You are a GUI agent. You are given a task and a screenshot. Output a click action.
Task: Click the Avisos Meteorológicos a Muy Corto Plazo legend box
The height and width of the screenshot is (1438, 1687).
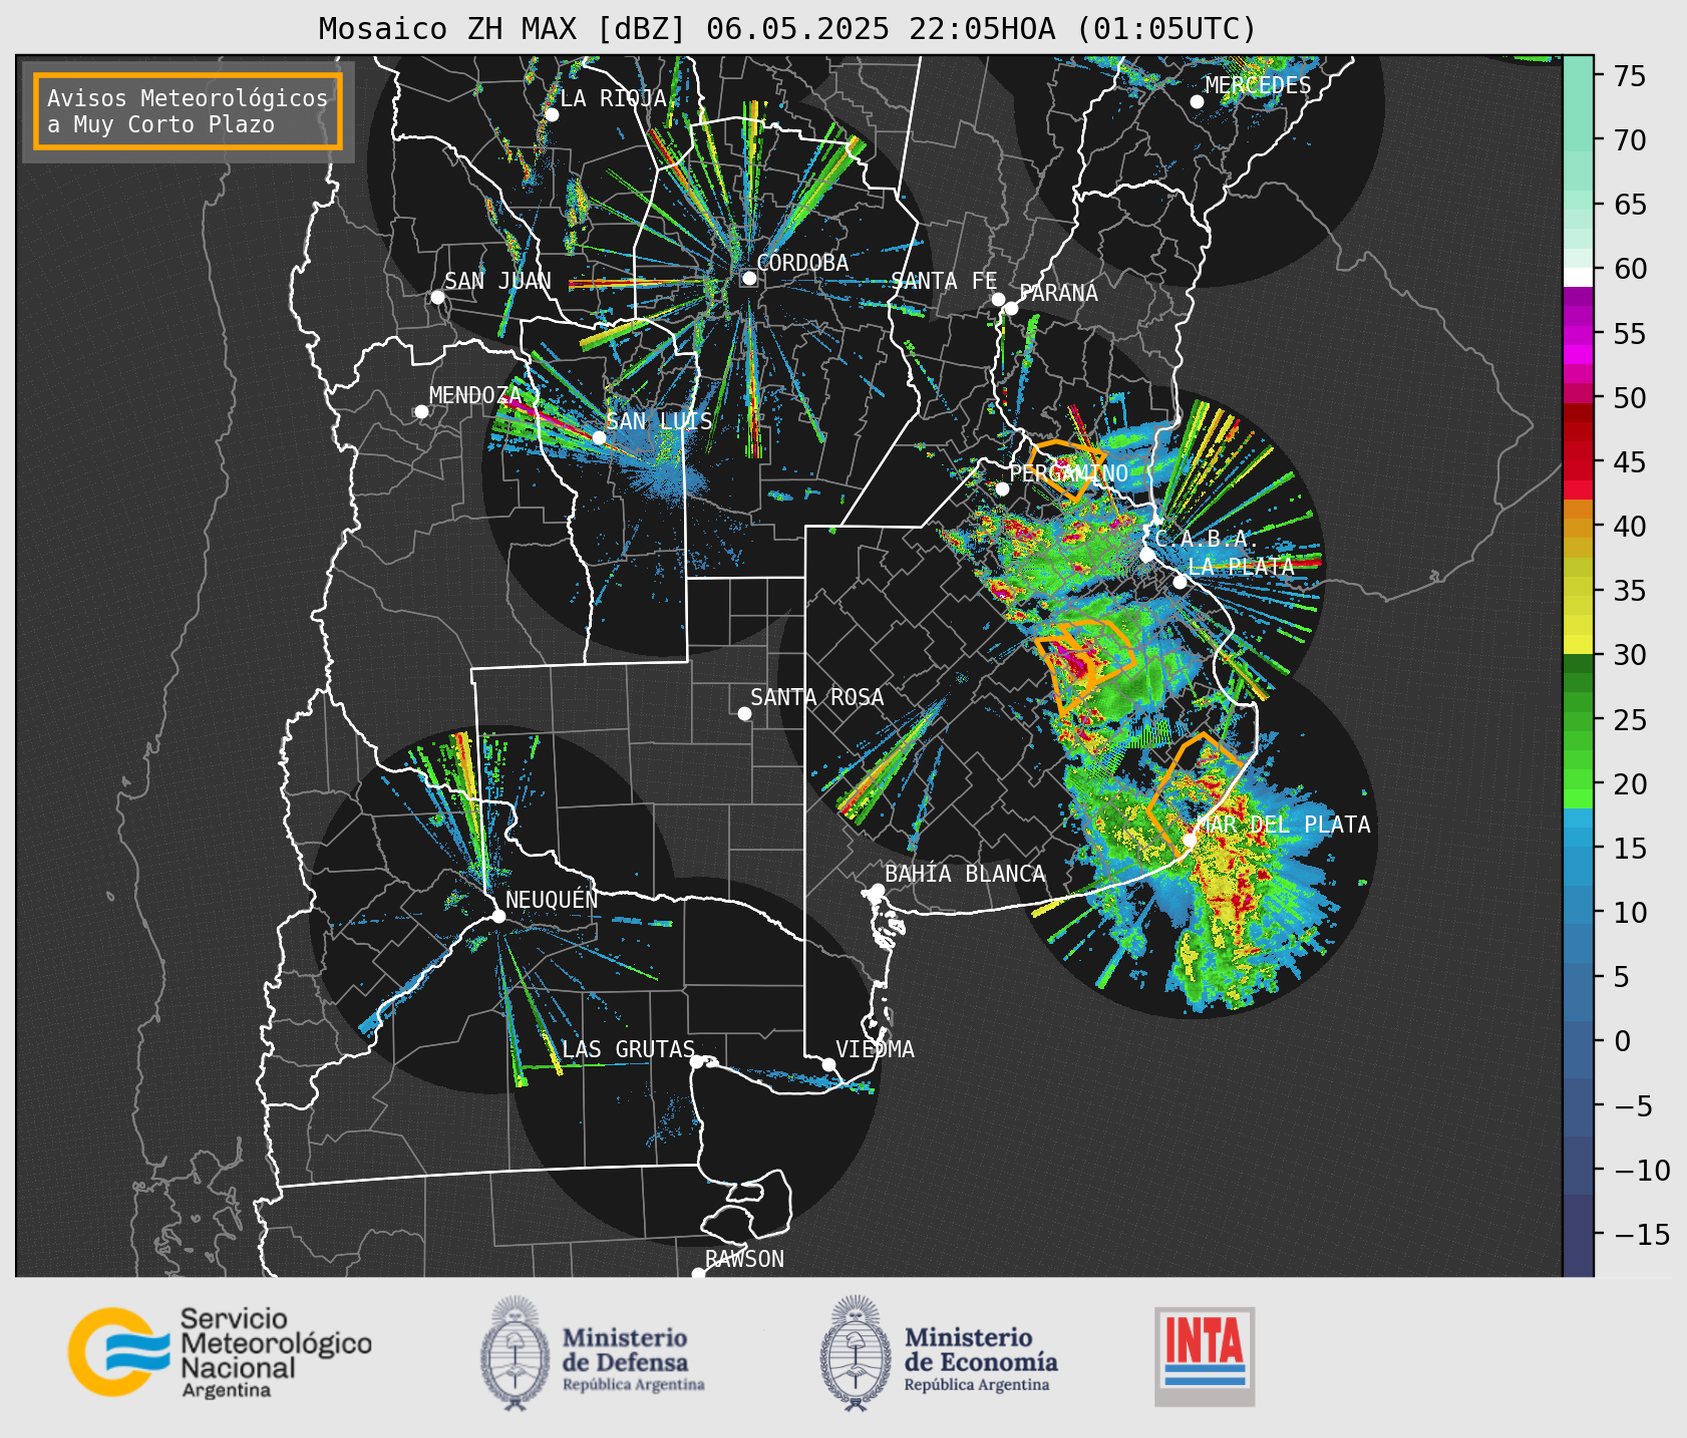tap(188, 111)
